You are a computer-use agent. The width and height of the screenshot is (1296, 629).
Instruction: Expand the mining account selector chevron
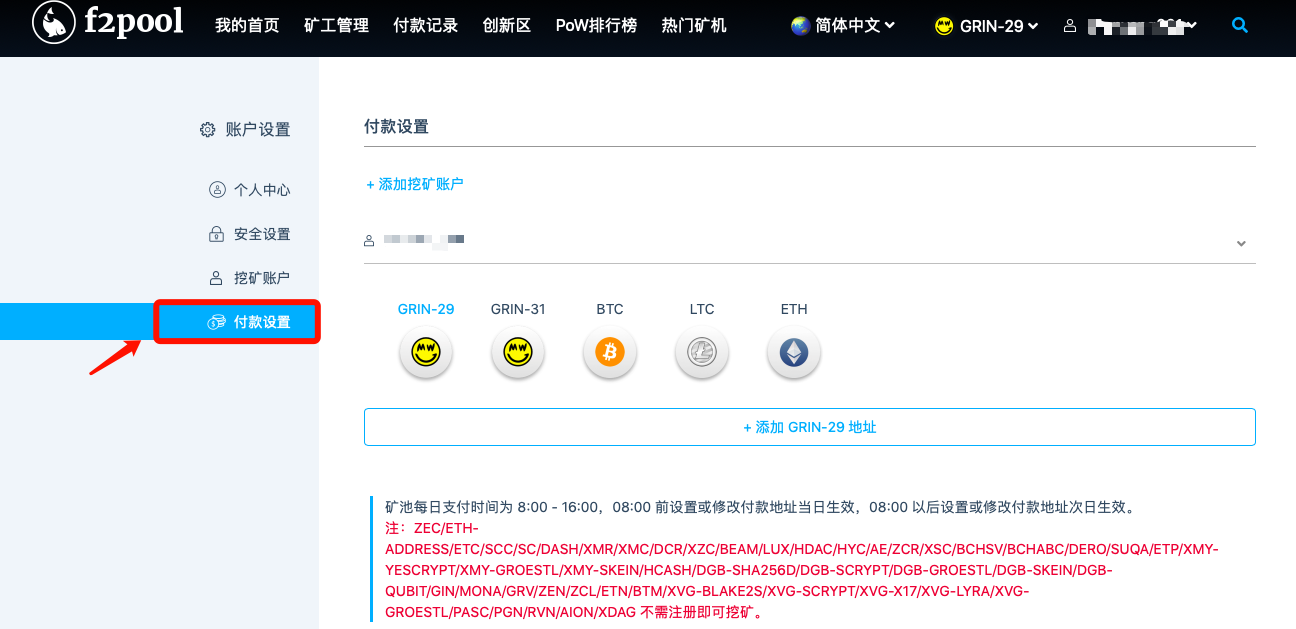1241,243
